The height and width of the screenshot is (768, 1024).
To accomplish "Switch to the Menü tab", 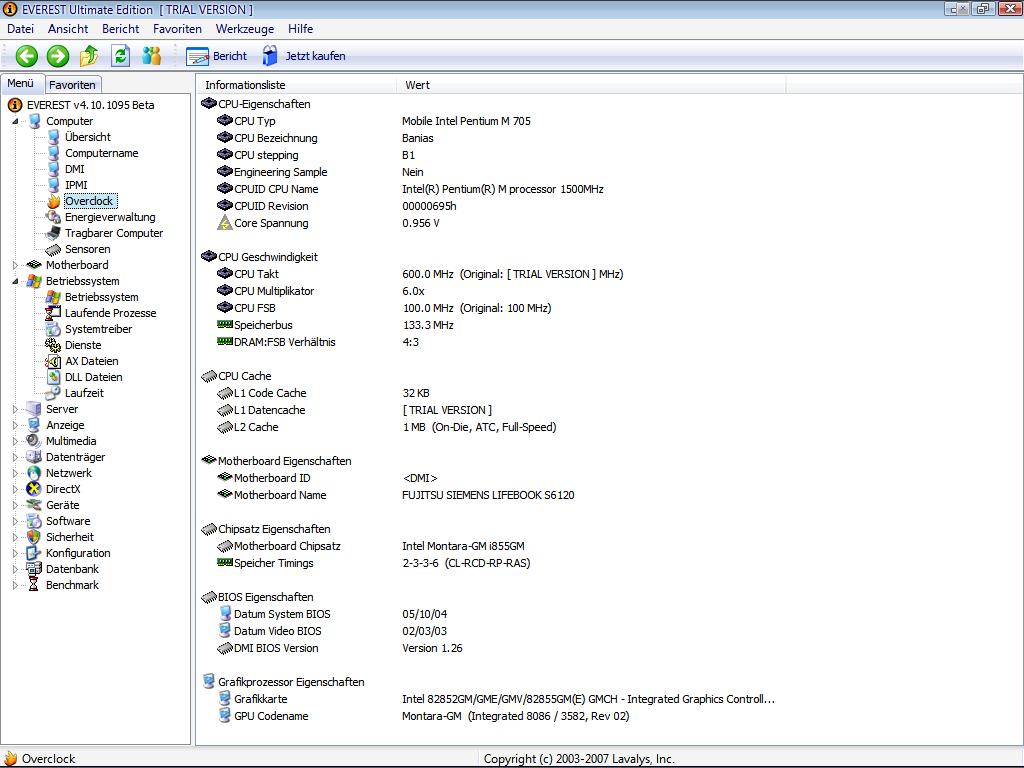I will coord(22,84).
